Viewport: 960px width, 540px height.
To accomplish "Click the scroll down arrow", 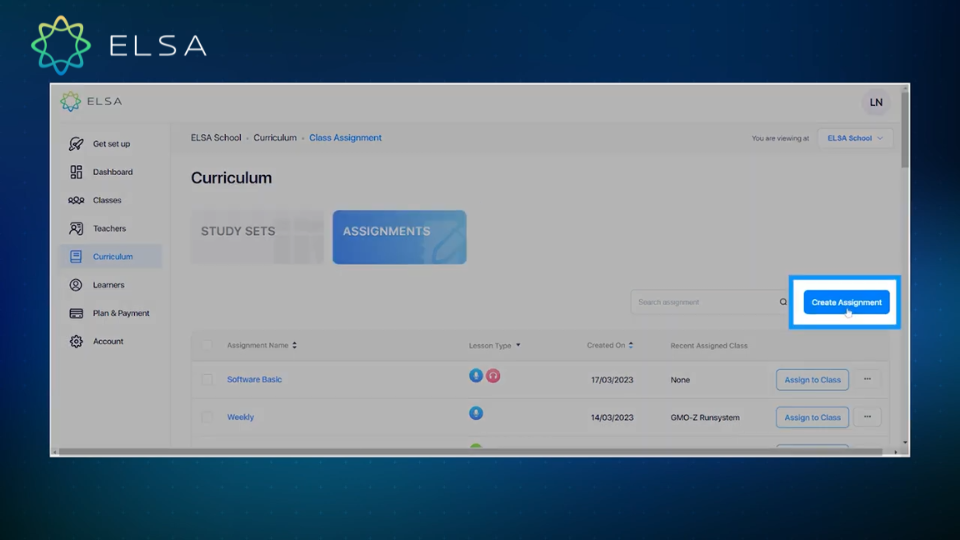I will coord(905,442).
